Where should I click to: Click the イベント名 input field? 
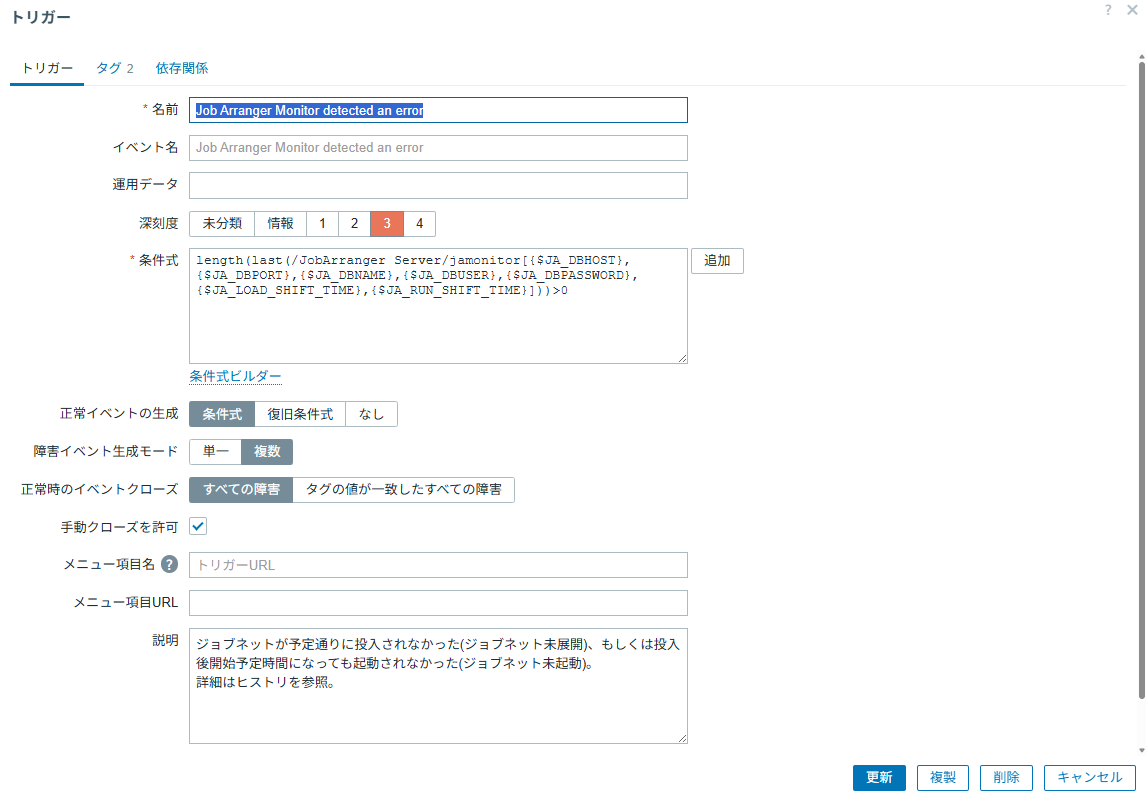click(x=439, y=148)
